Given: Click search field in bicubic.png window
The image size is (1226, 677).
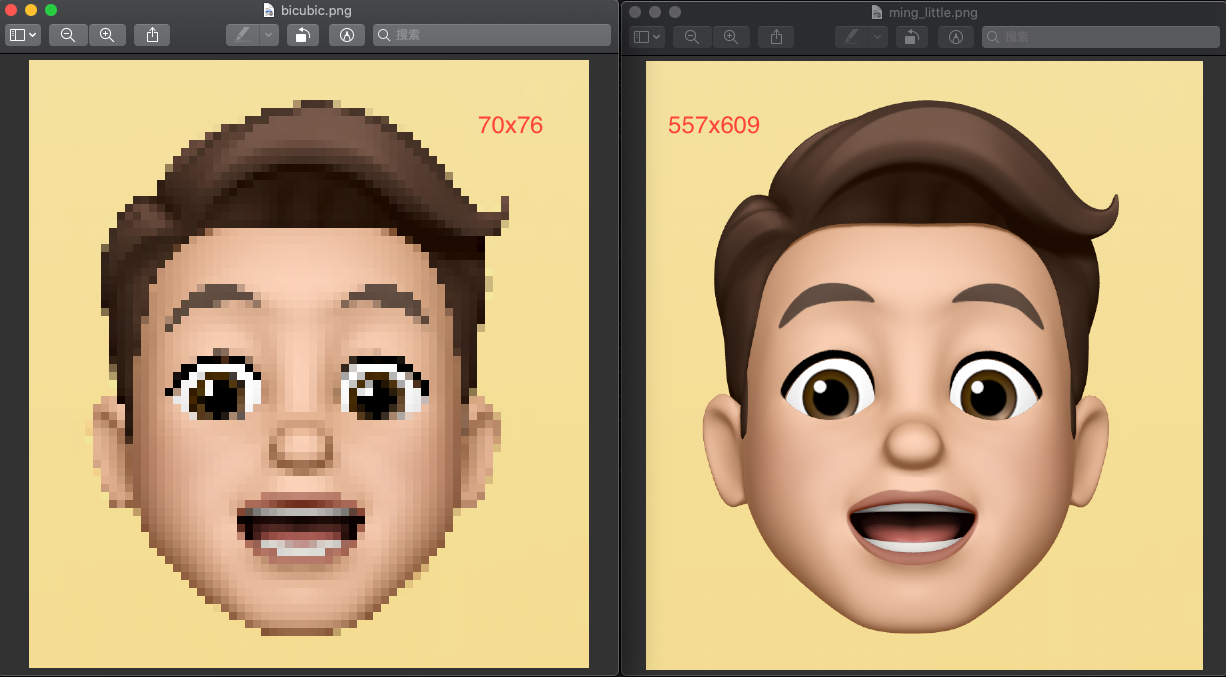Looking at the screenshot, I should pos(491,35).
